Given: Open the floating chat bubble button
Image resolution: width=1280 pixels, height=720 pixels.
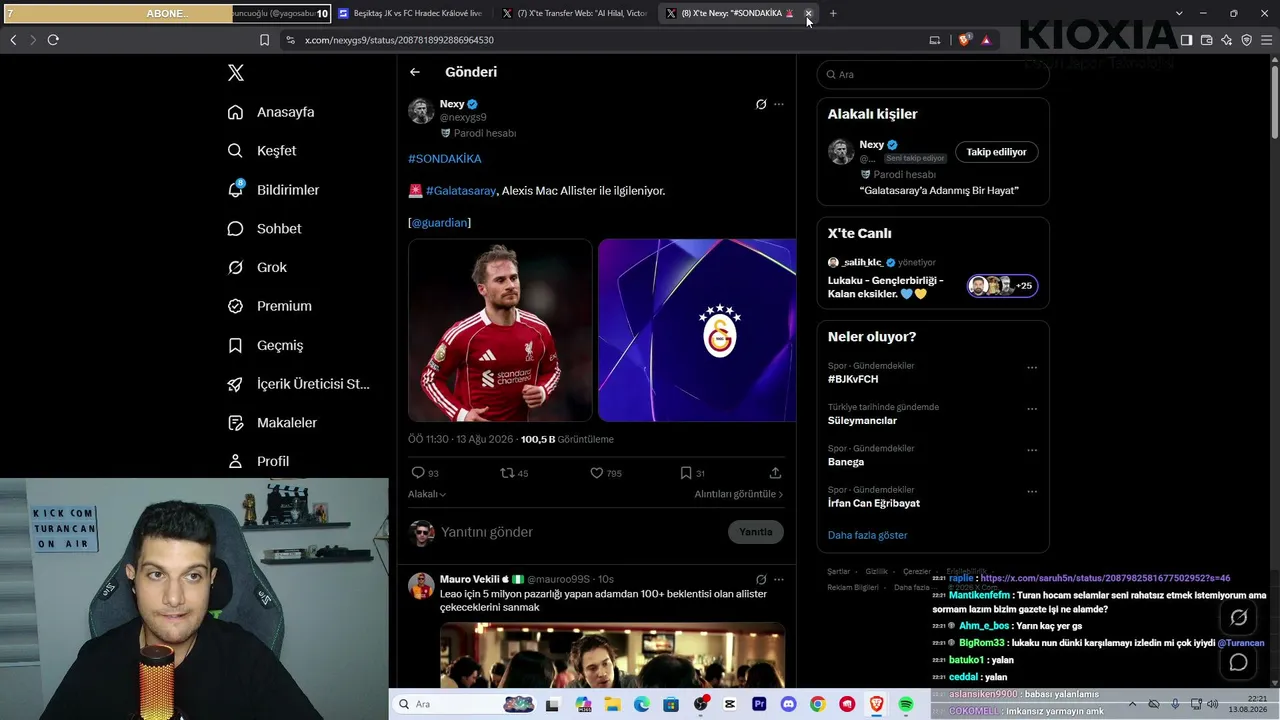Looking at the screenshot, I should 1238,662.
